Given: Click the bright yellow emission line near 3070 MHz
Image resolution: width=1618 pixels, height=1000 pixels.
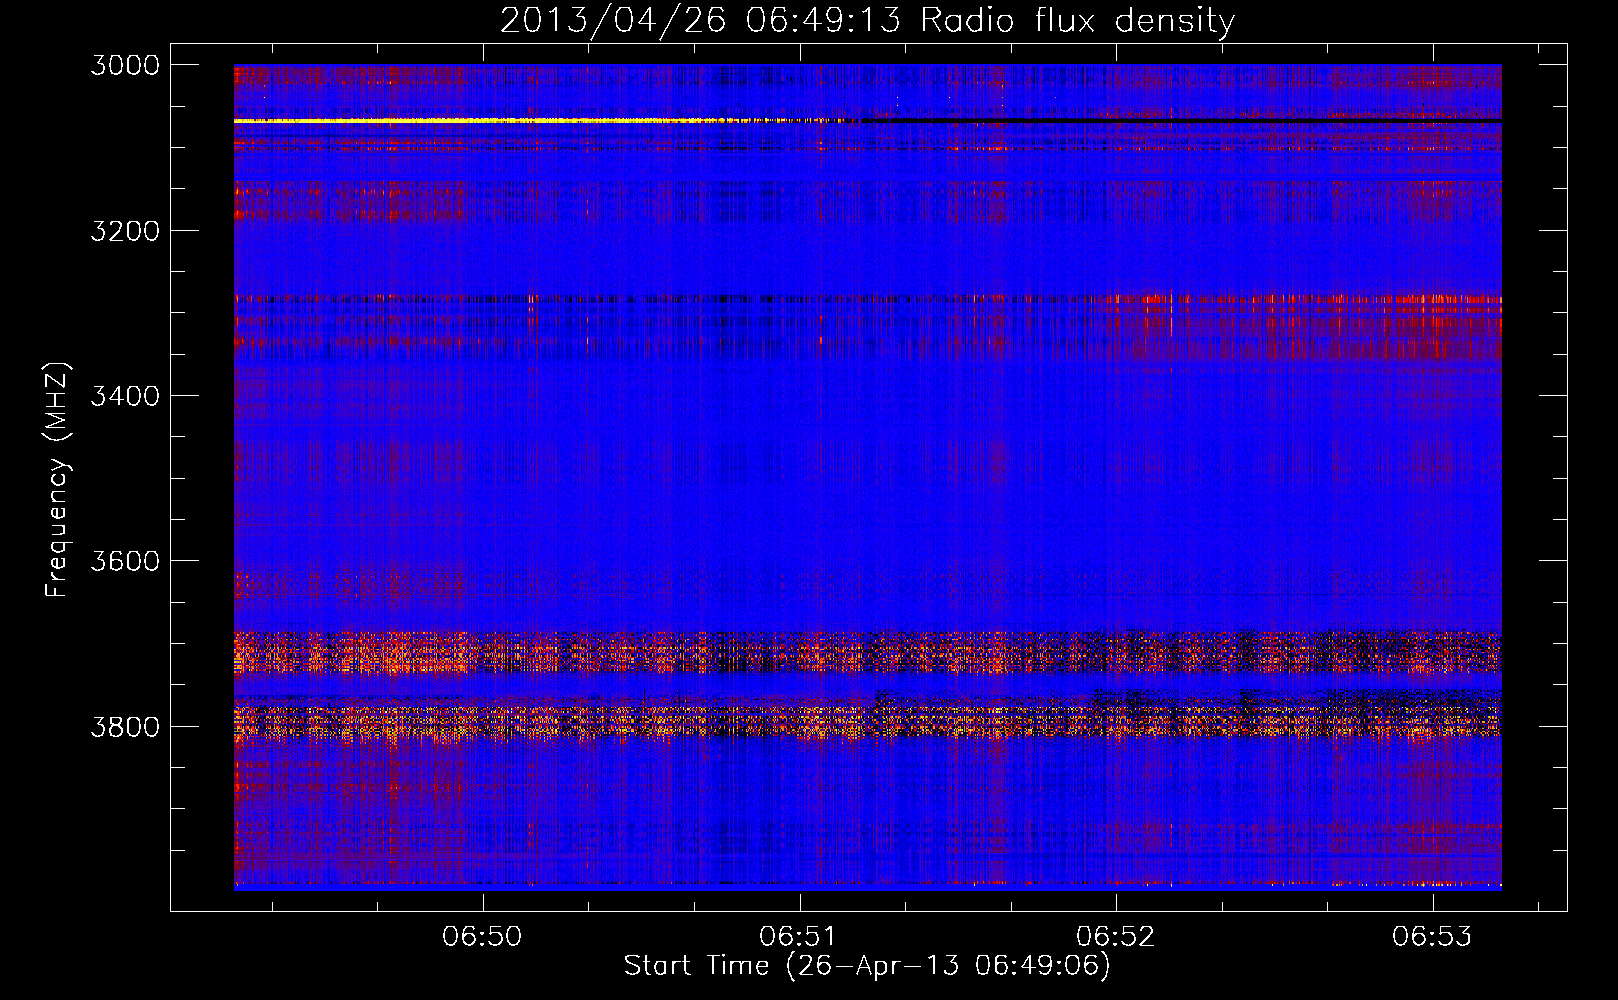Looking at the screenshot, I should click(540, 121).
